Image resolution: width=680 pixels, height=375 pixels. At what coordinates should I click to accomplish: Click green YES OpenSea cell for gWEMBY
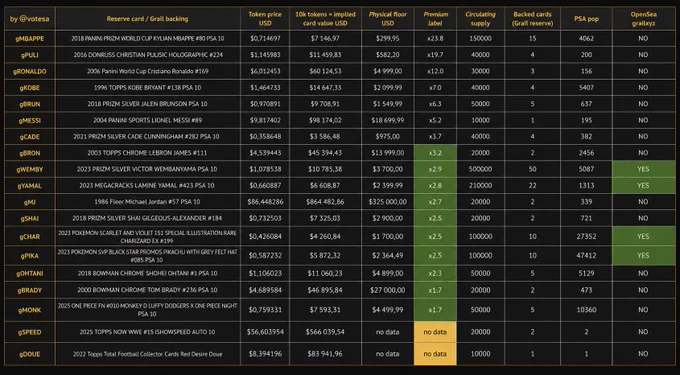click(644, 169)
